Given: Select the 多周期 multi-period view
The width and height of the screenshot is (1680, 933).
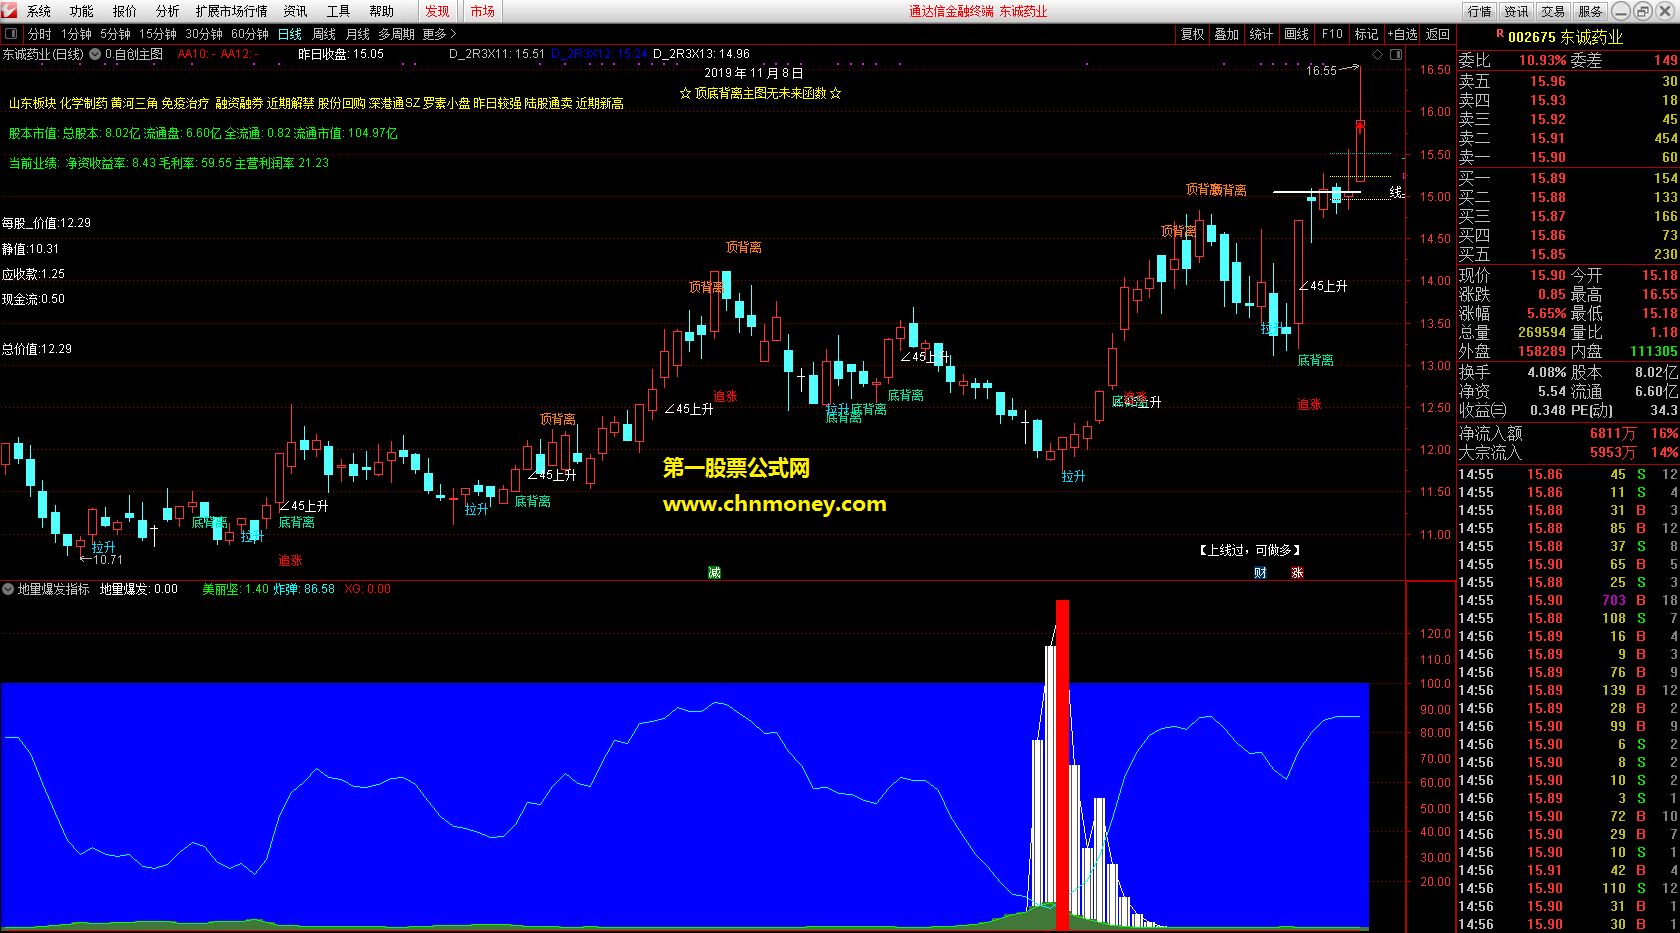Looking at the screenshot, I should [397, 34].
